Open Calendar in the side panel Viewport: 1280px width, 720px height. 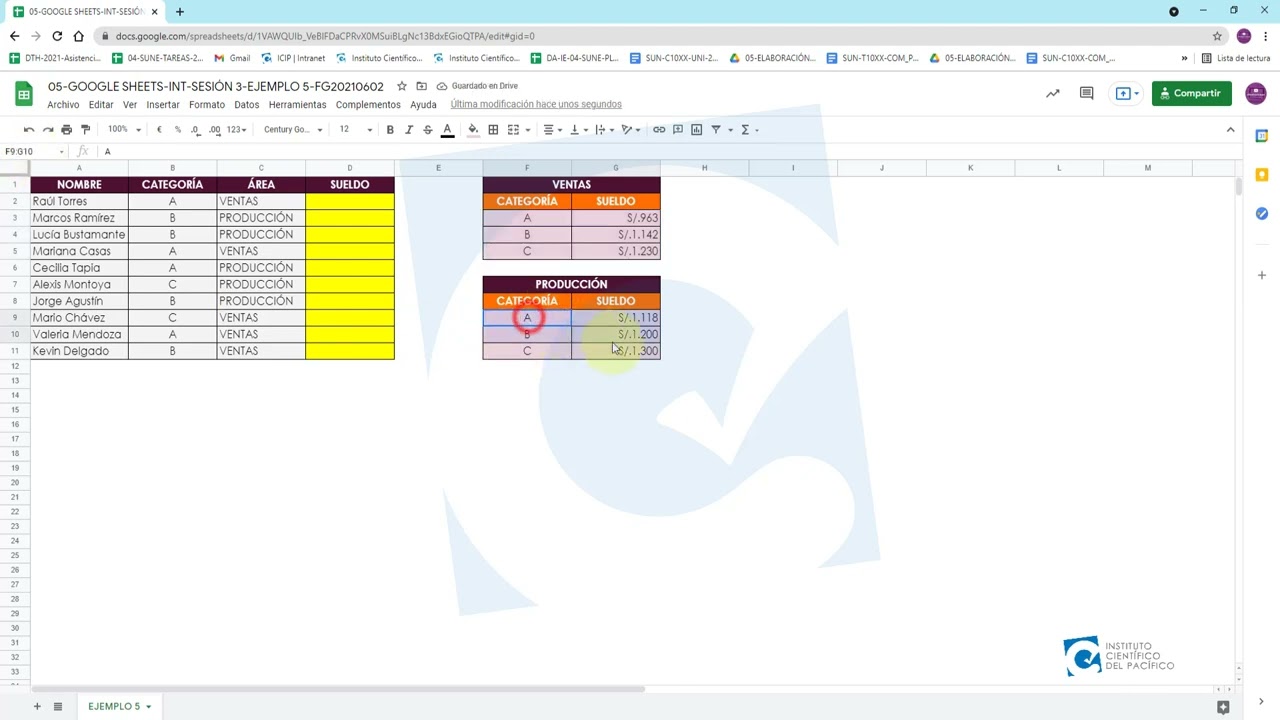click(x=1261, y=136)
